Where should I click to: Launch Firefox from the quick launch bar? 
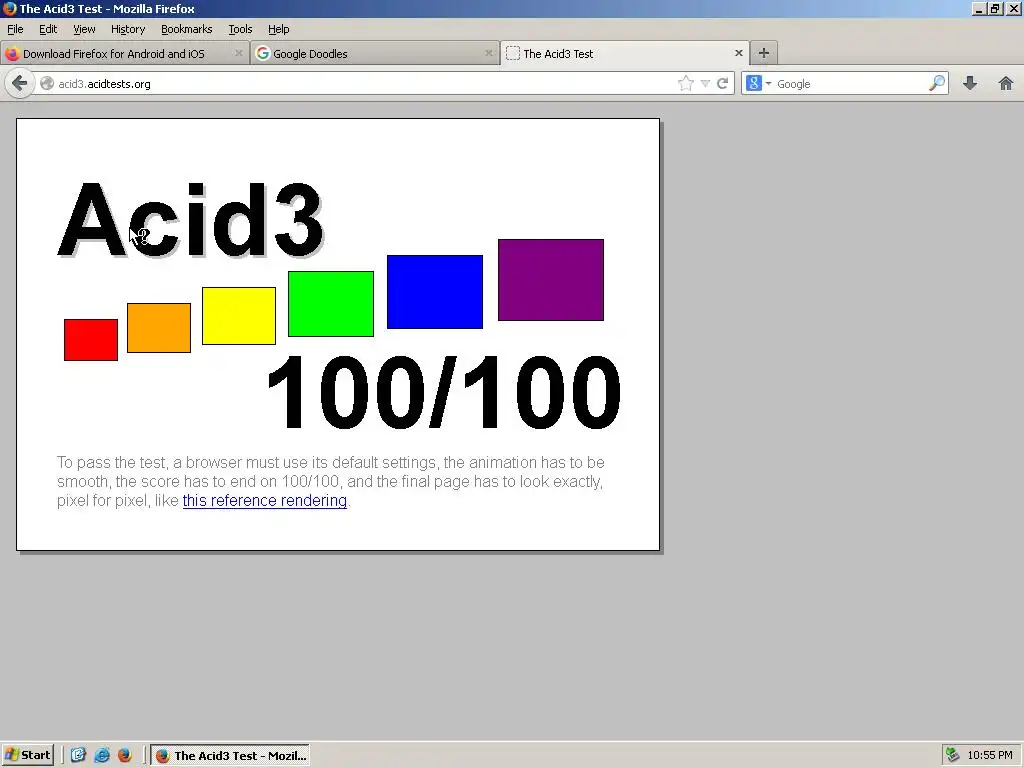[x=125, y=755]
